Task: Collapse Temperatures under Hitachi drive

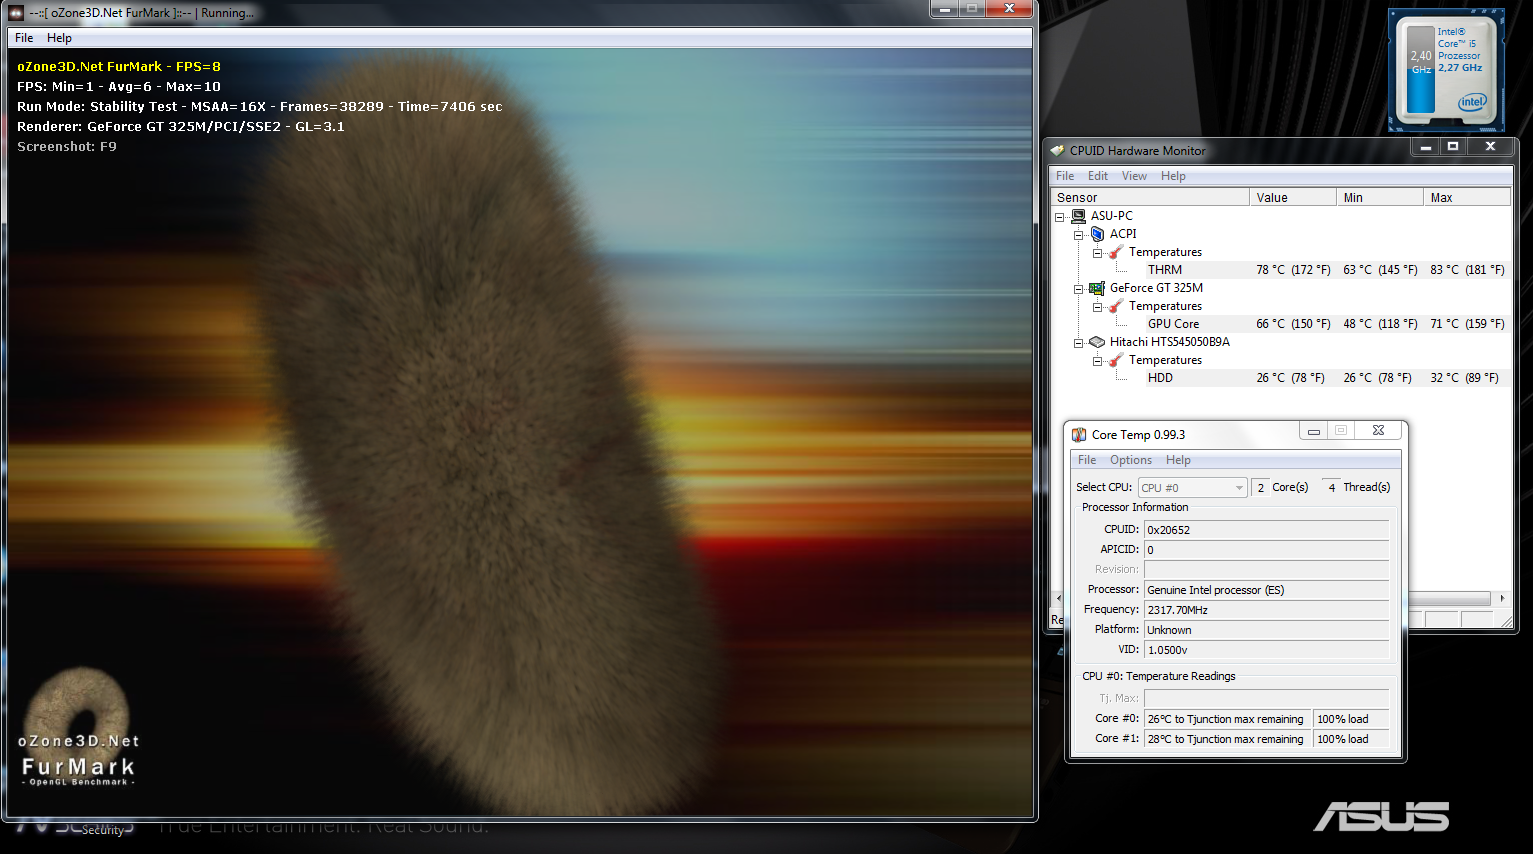Action: click(1098, 361)
